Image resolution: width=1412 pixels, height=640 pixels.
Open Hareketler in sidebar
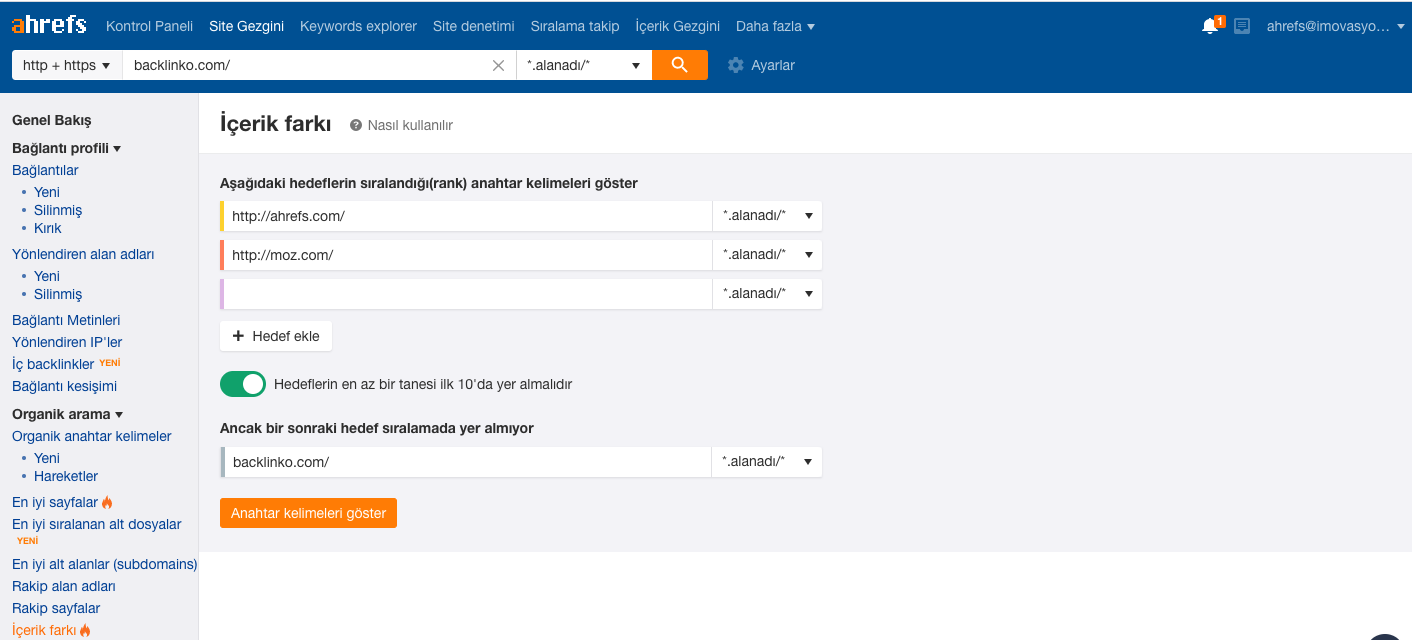[66, 476]
